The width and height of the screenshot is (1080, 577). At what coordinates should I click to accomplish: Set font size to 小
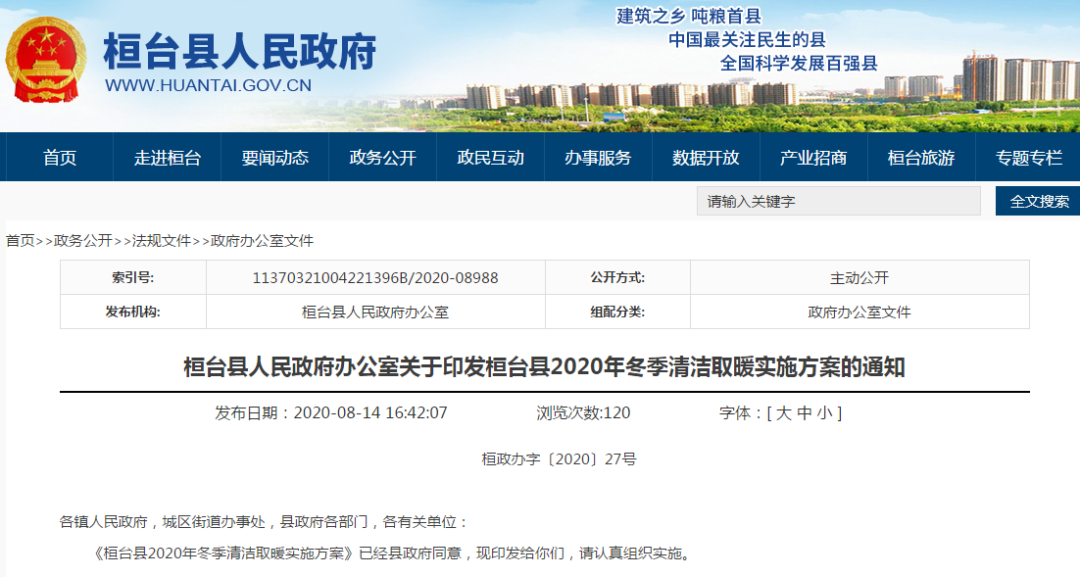coord(824,413)
